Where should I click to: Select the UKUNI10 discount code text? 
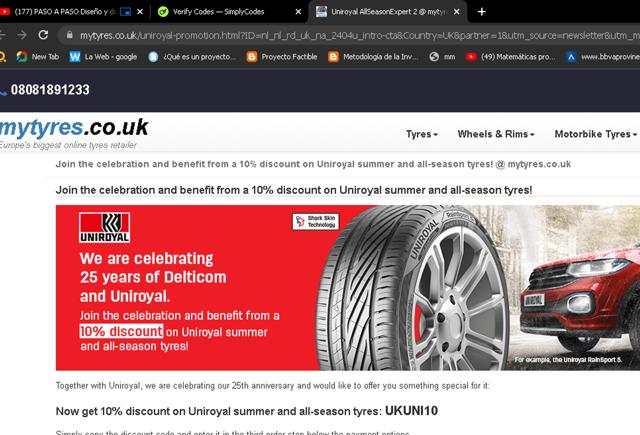[411, 411]
